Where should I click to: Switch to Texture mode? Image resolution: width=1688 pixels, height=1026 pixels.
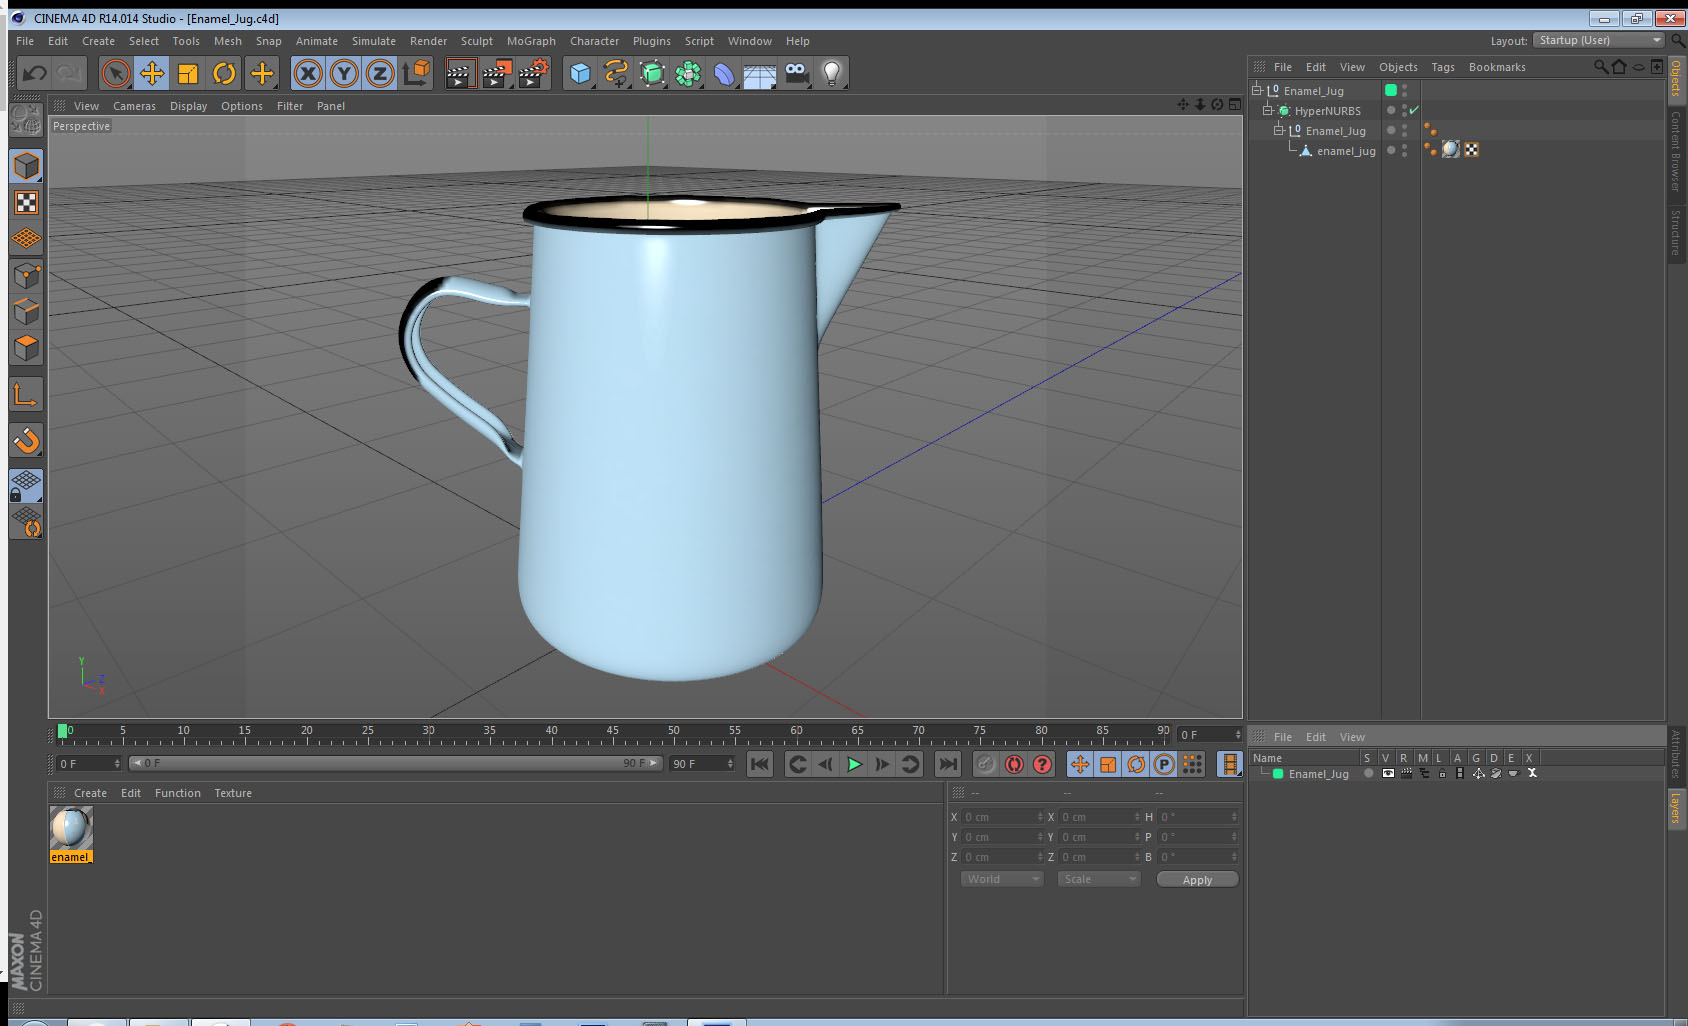[x=26, y=203]
